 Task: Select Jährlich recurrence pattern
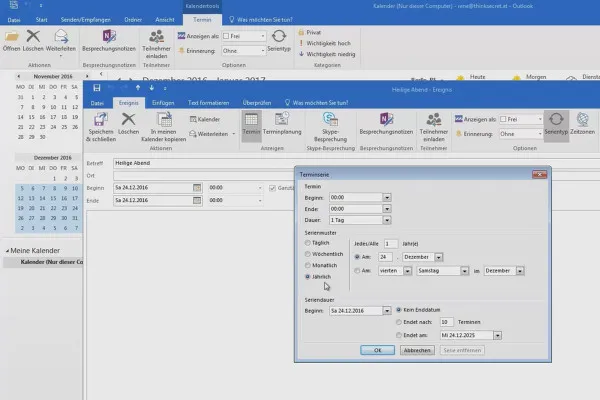coord(308,276)
